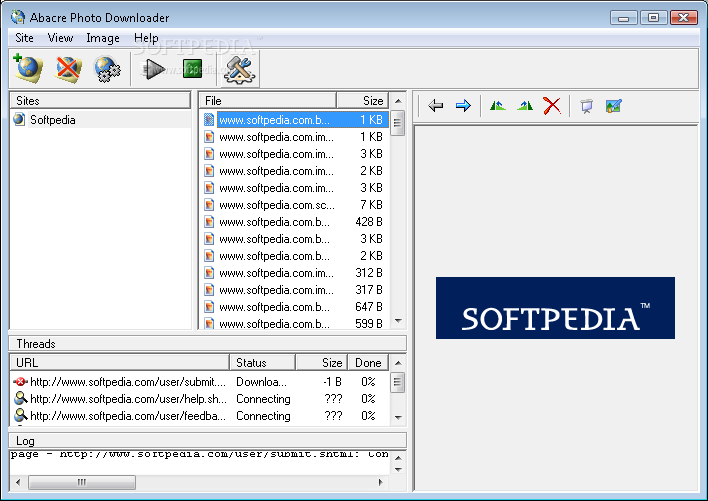
Task: Open the View menu
Action: (61, 38)
